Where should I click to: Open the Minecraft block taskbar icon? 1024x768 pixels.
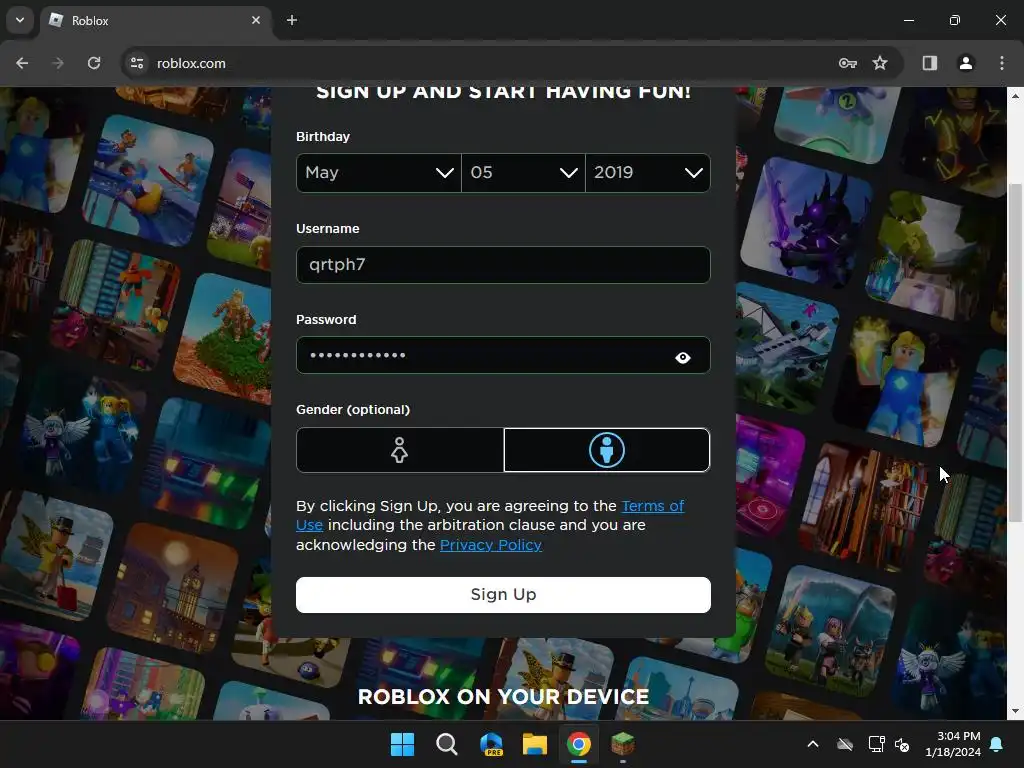(622, 744)
